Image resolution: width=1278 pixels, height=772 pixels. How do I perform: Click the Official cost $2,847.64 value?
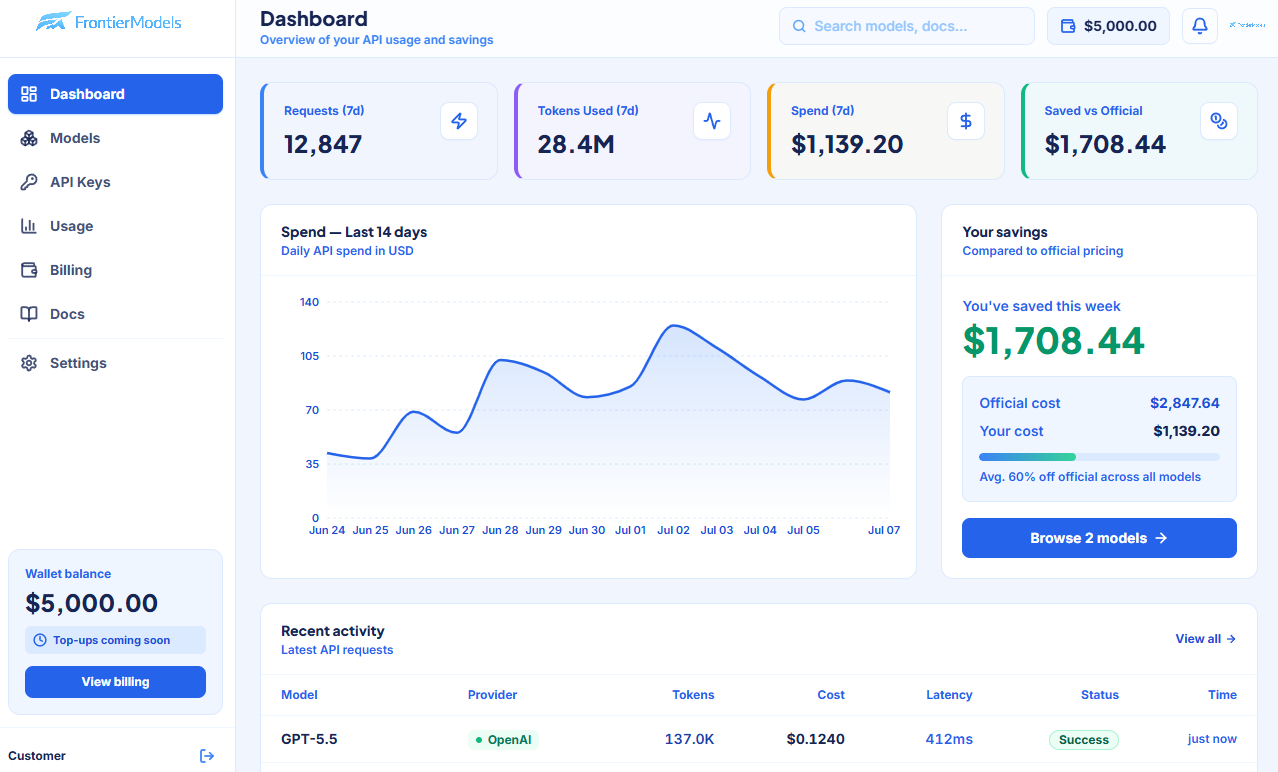click(x=1185, y=403)
